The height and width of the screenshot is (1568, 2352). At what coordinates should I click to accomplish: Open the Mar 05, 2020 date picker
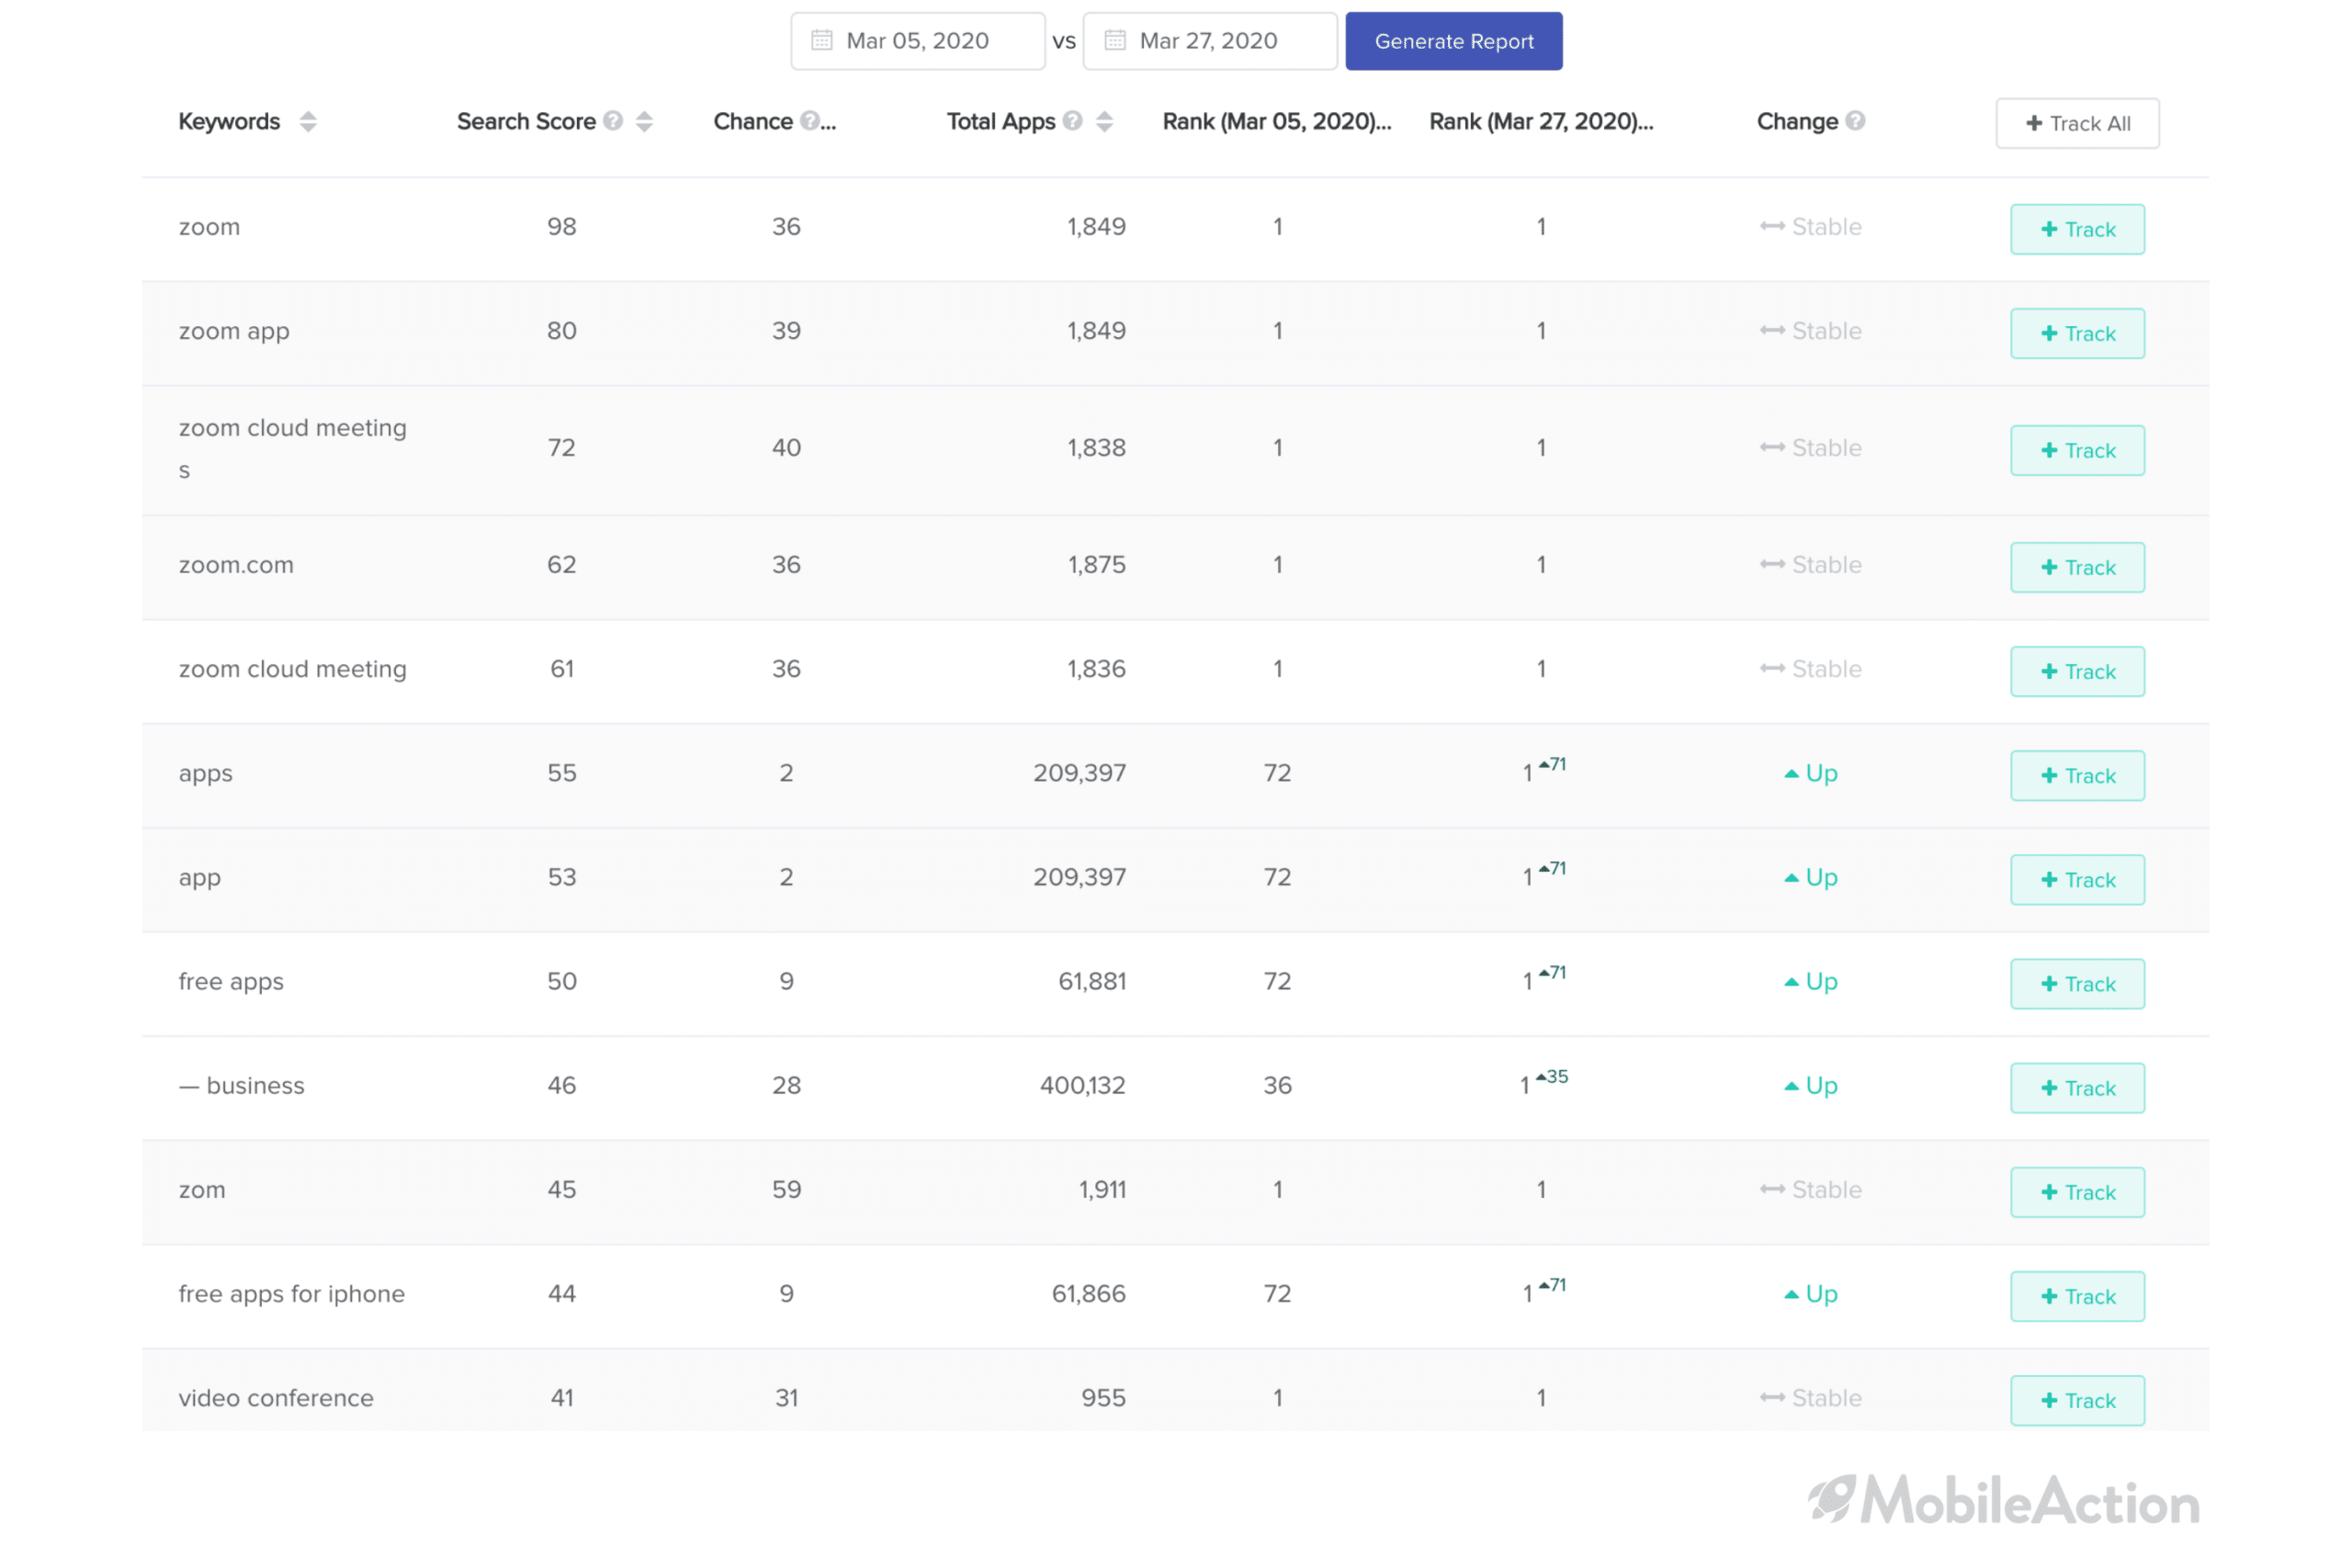(917, 41)
